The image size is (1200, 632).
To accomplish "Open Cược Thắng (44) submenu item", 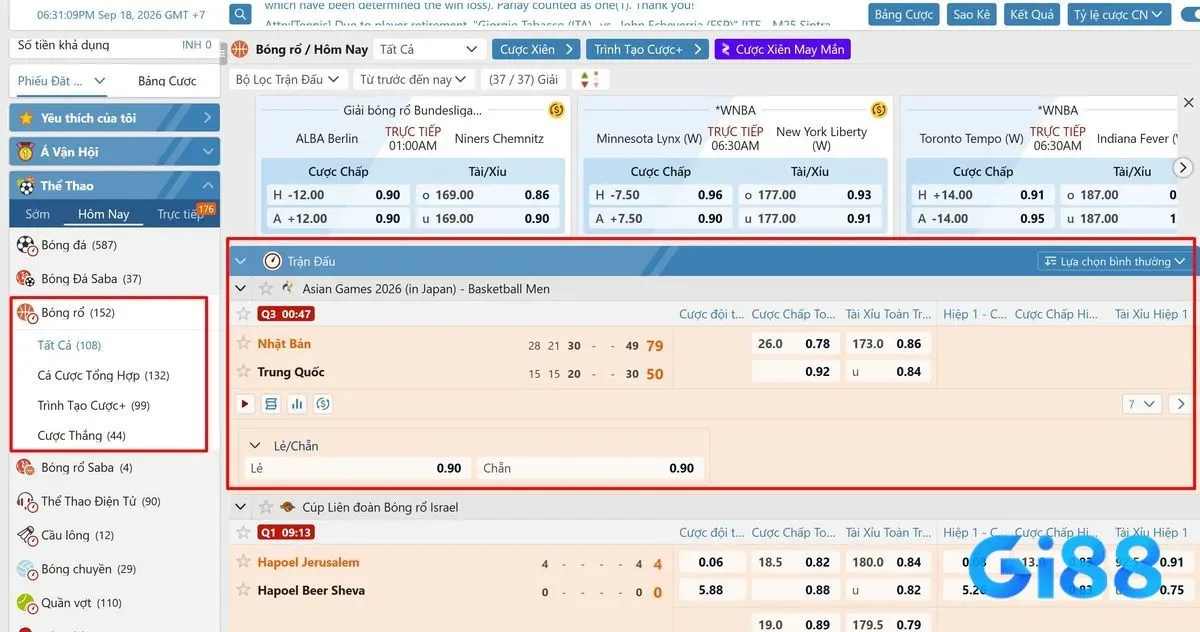I will coord(81,436).
